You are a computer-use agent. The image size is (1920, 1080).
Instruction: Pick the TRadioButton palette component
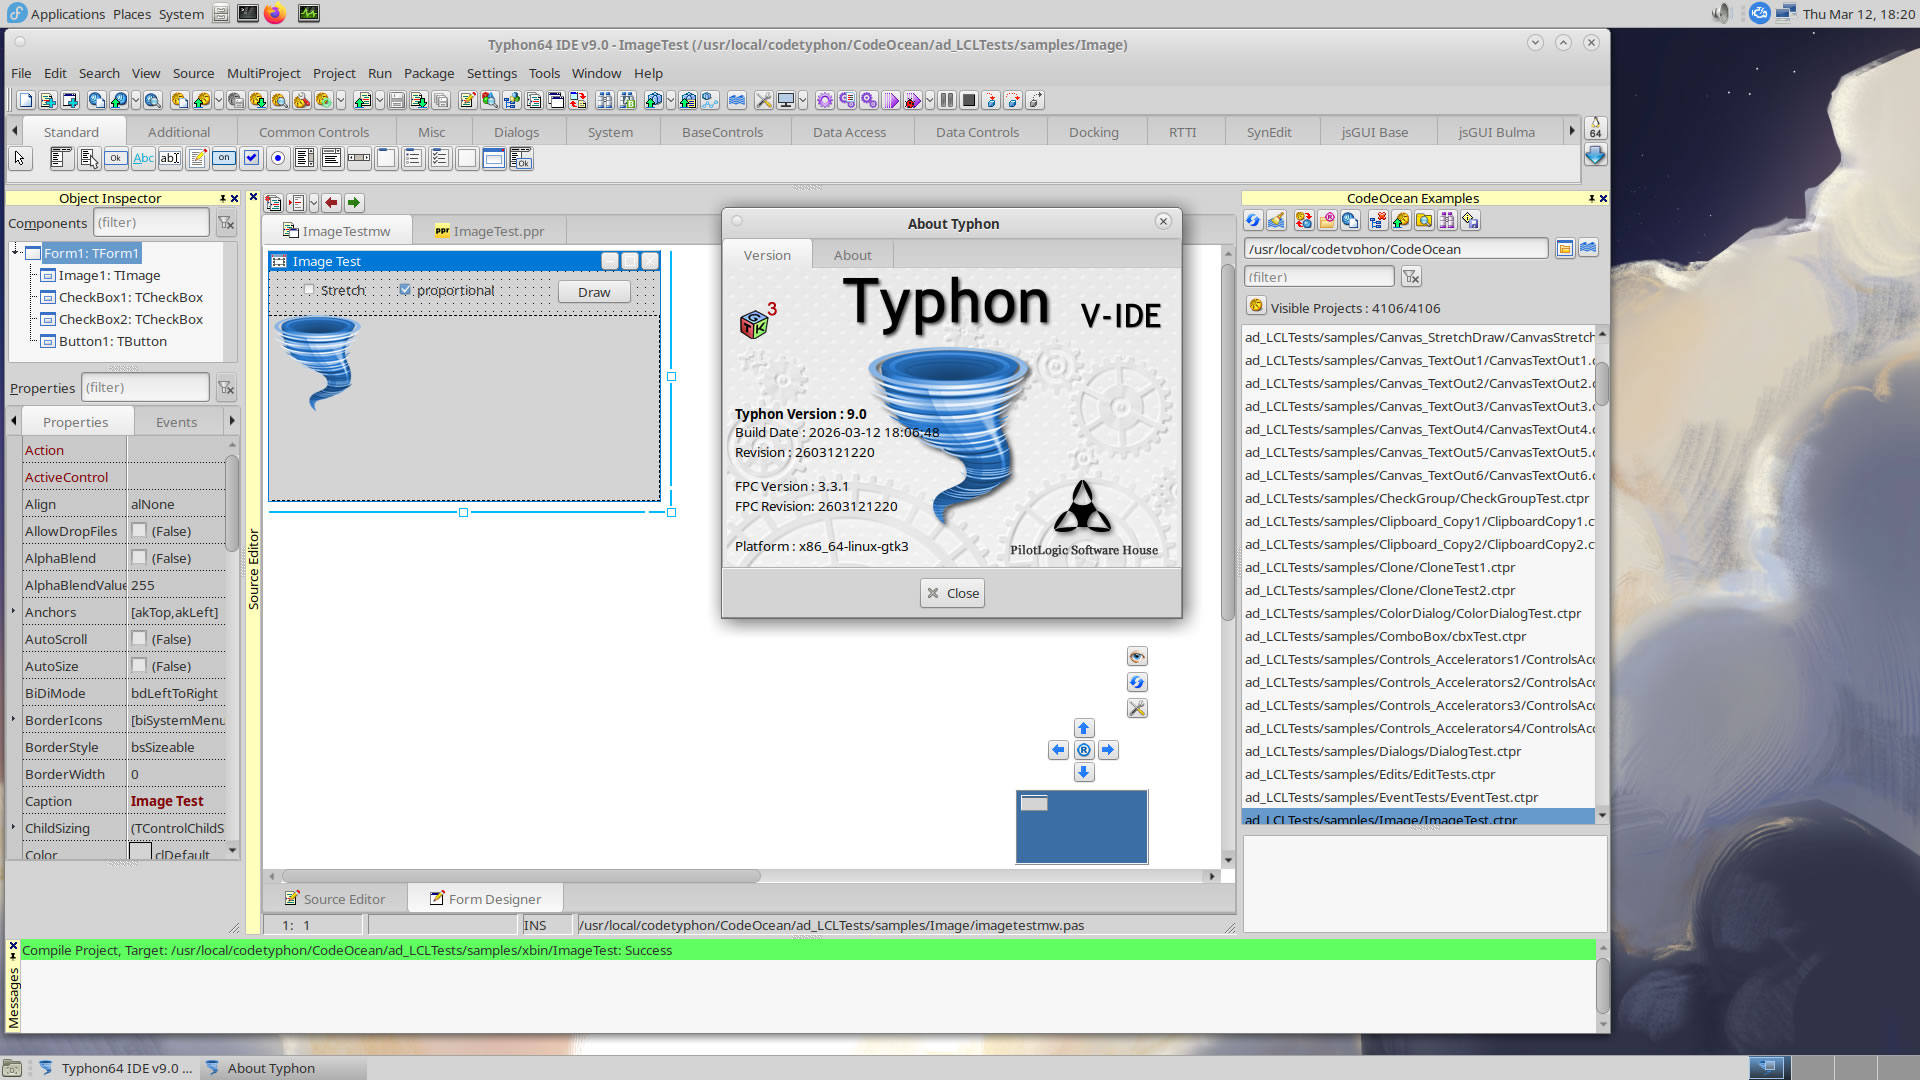coord(278,158)
